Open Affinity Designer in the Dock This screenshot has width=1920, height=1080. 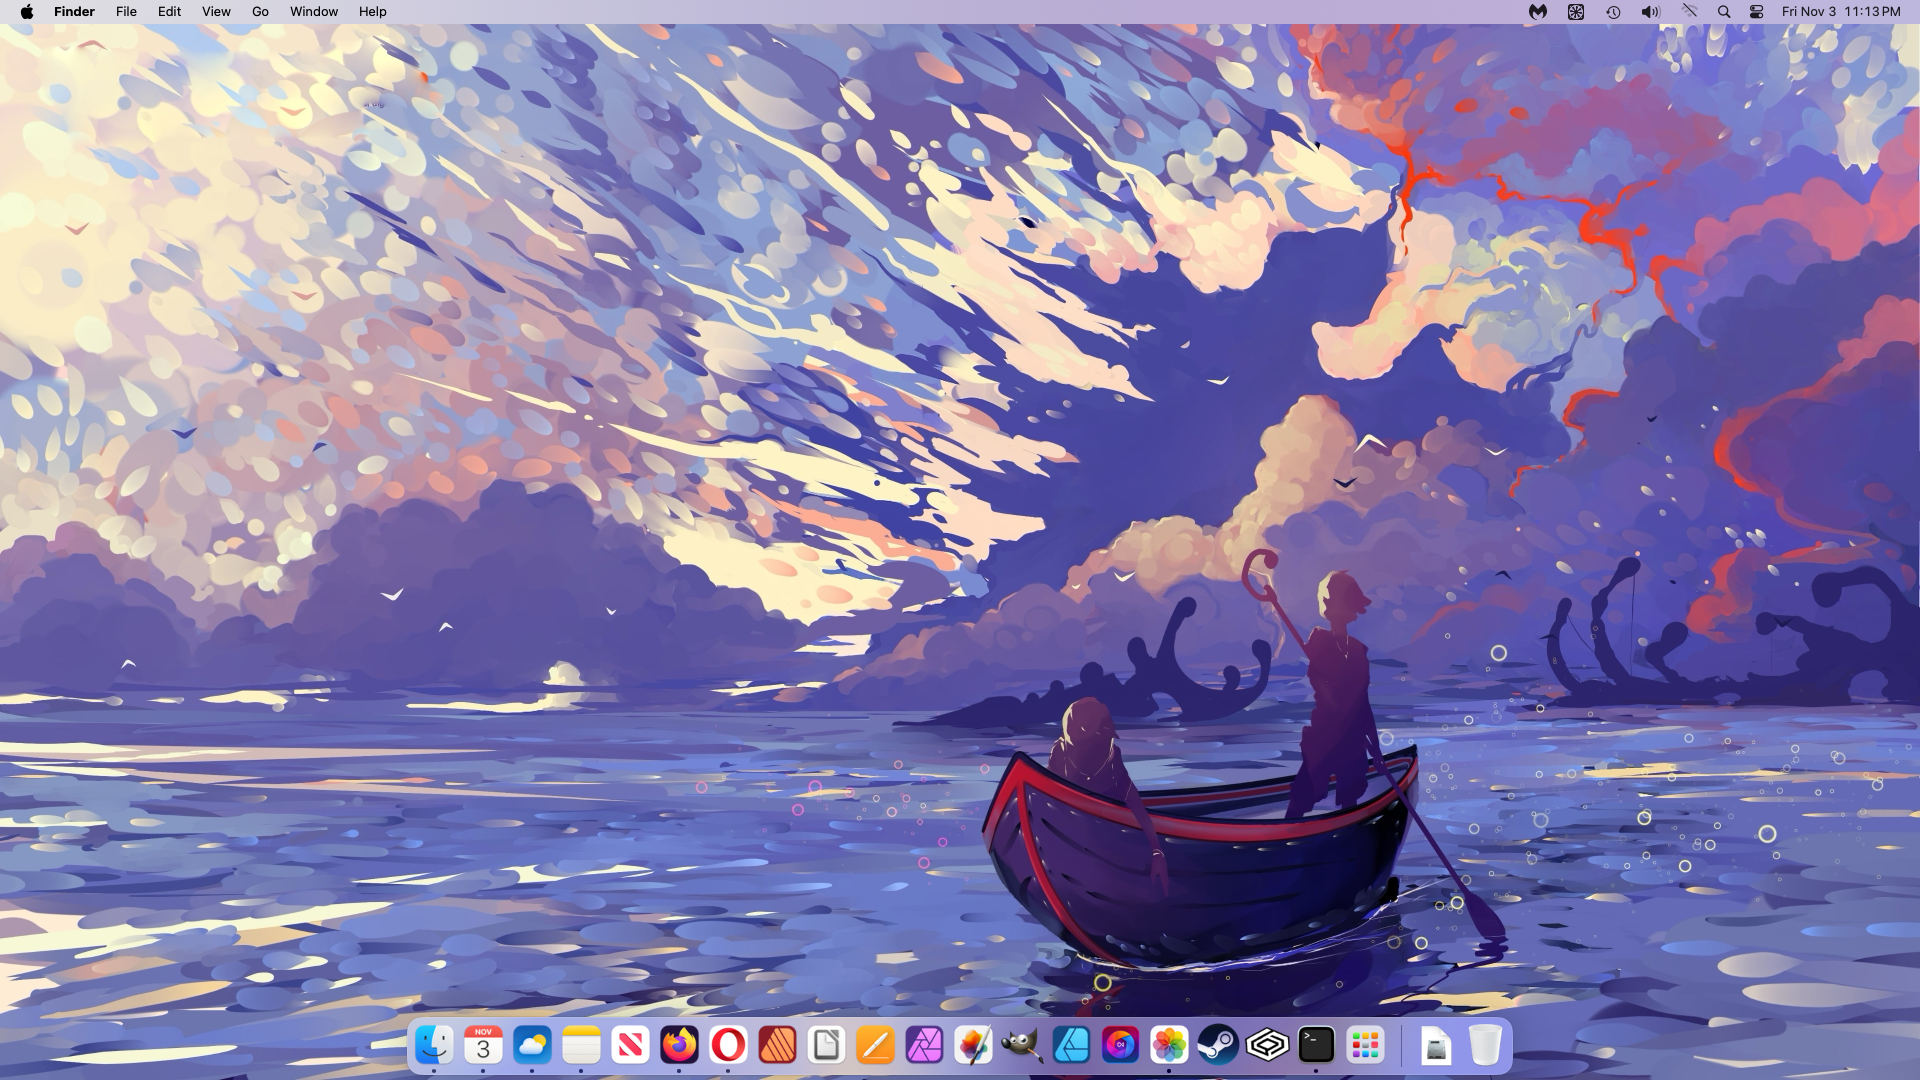coord(1071,1046)
